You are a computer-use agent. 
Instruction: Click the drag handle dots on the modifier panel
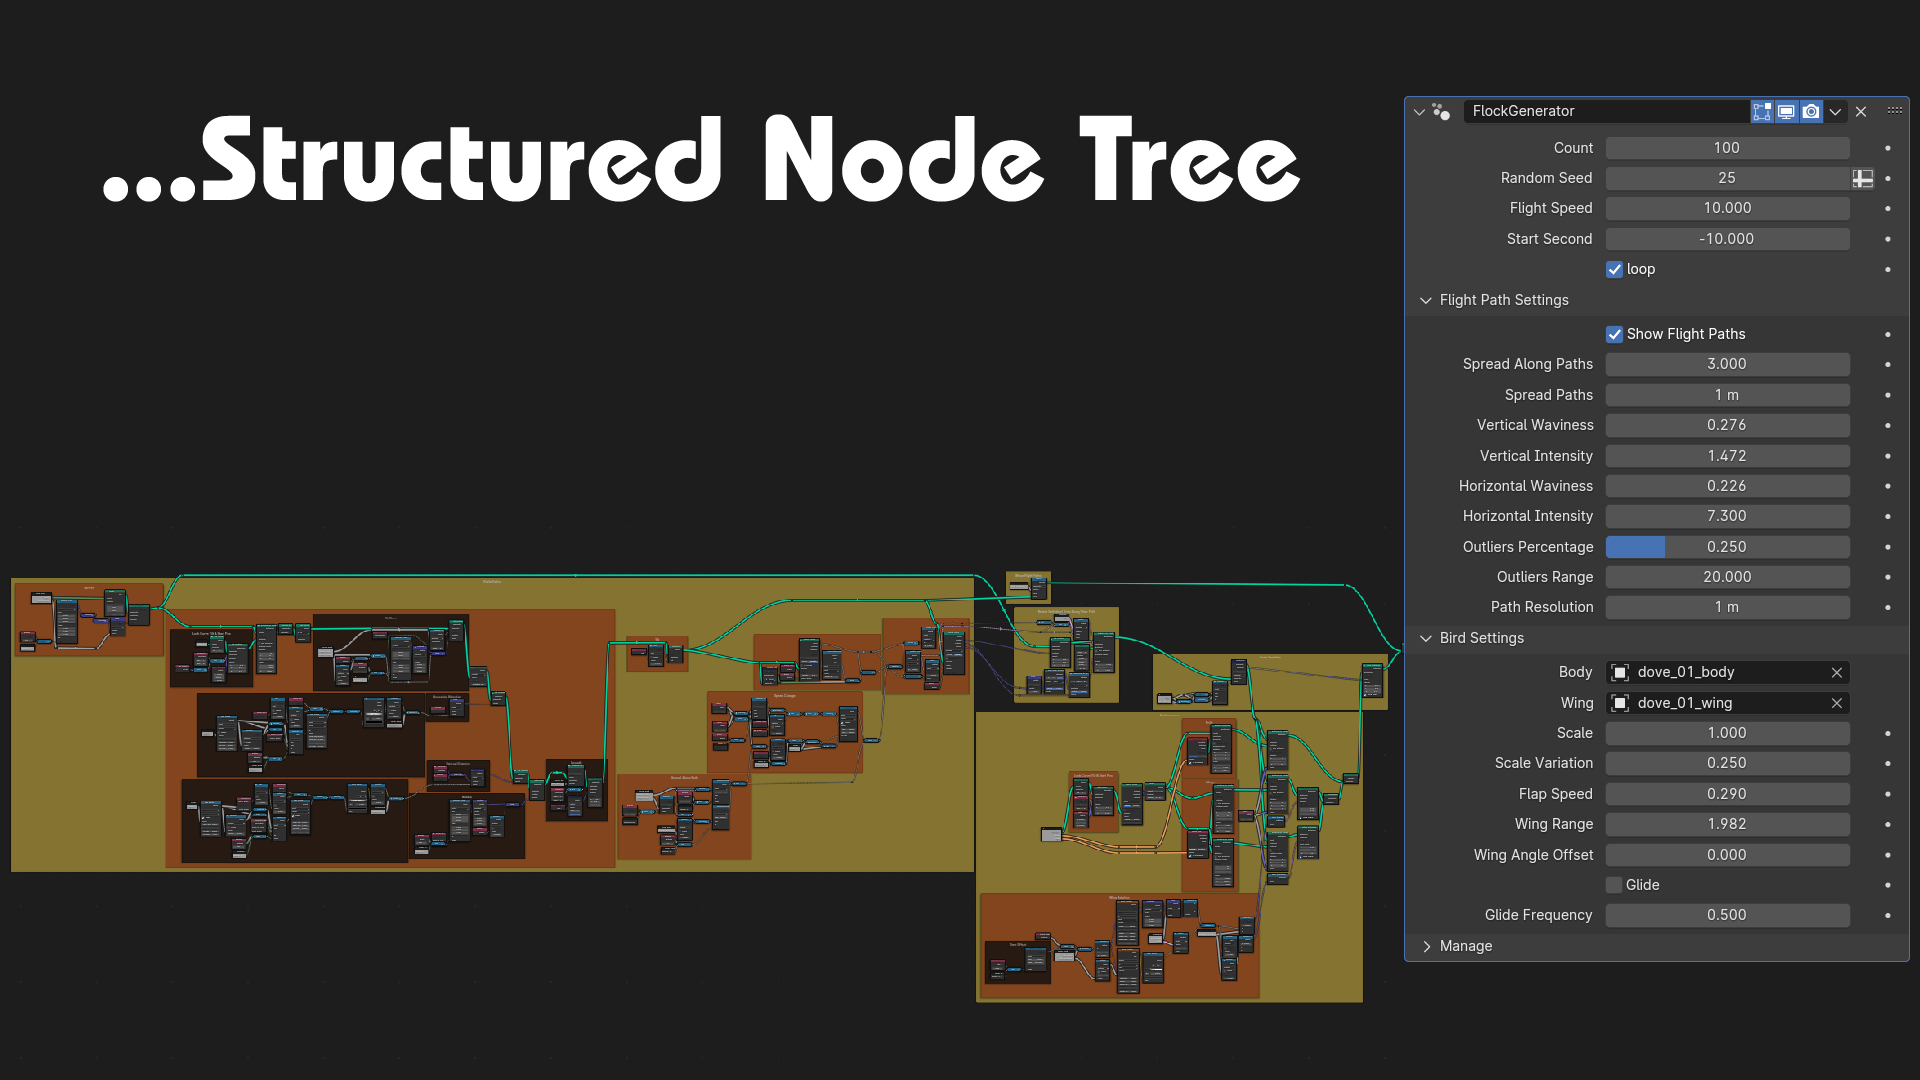click(1895, 111)
